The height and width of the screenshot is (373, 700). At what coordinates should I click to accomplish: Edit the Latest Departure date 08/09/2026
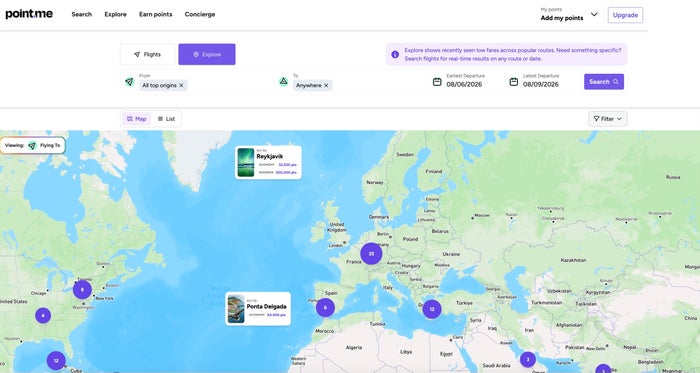(541, 84)
